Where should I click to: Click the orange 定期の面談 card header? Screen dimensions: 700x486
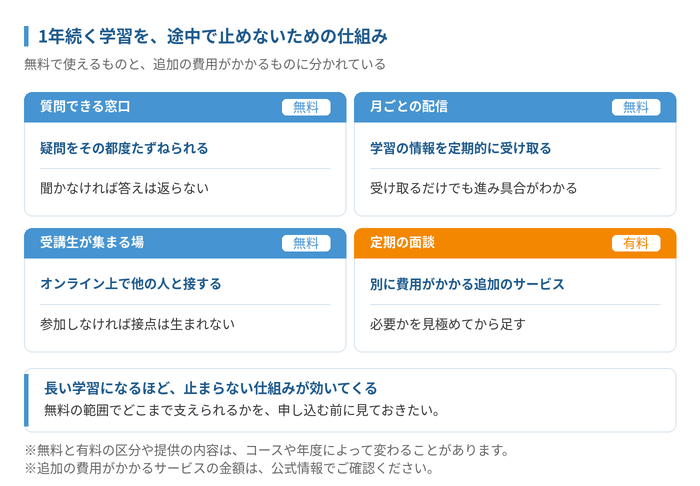coord(515,243)
